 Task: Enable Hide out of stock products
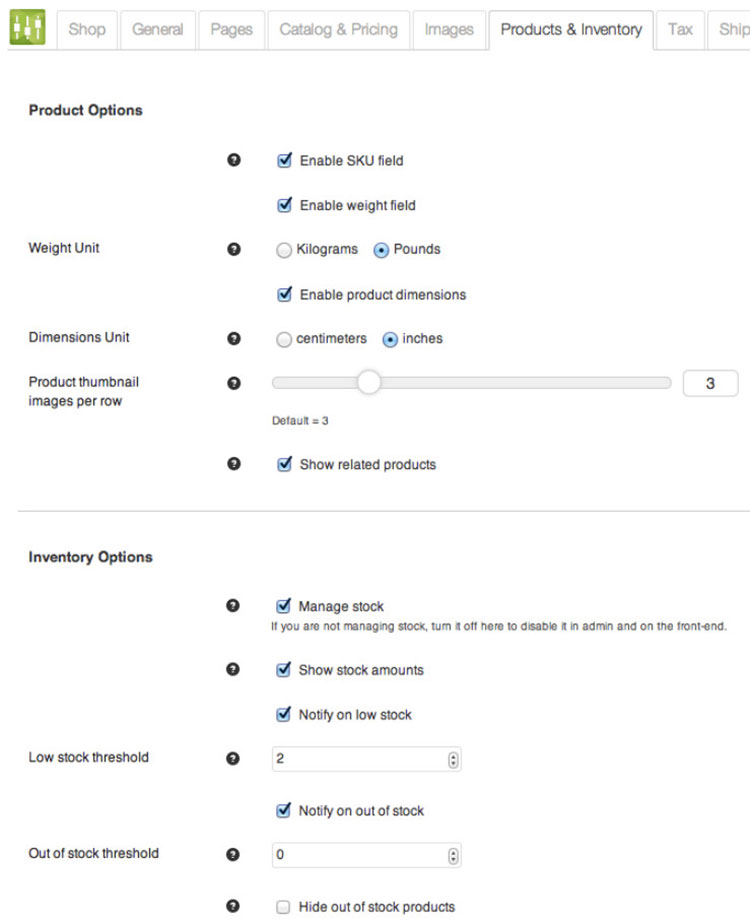tap(284, 907)
